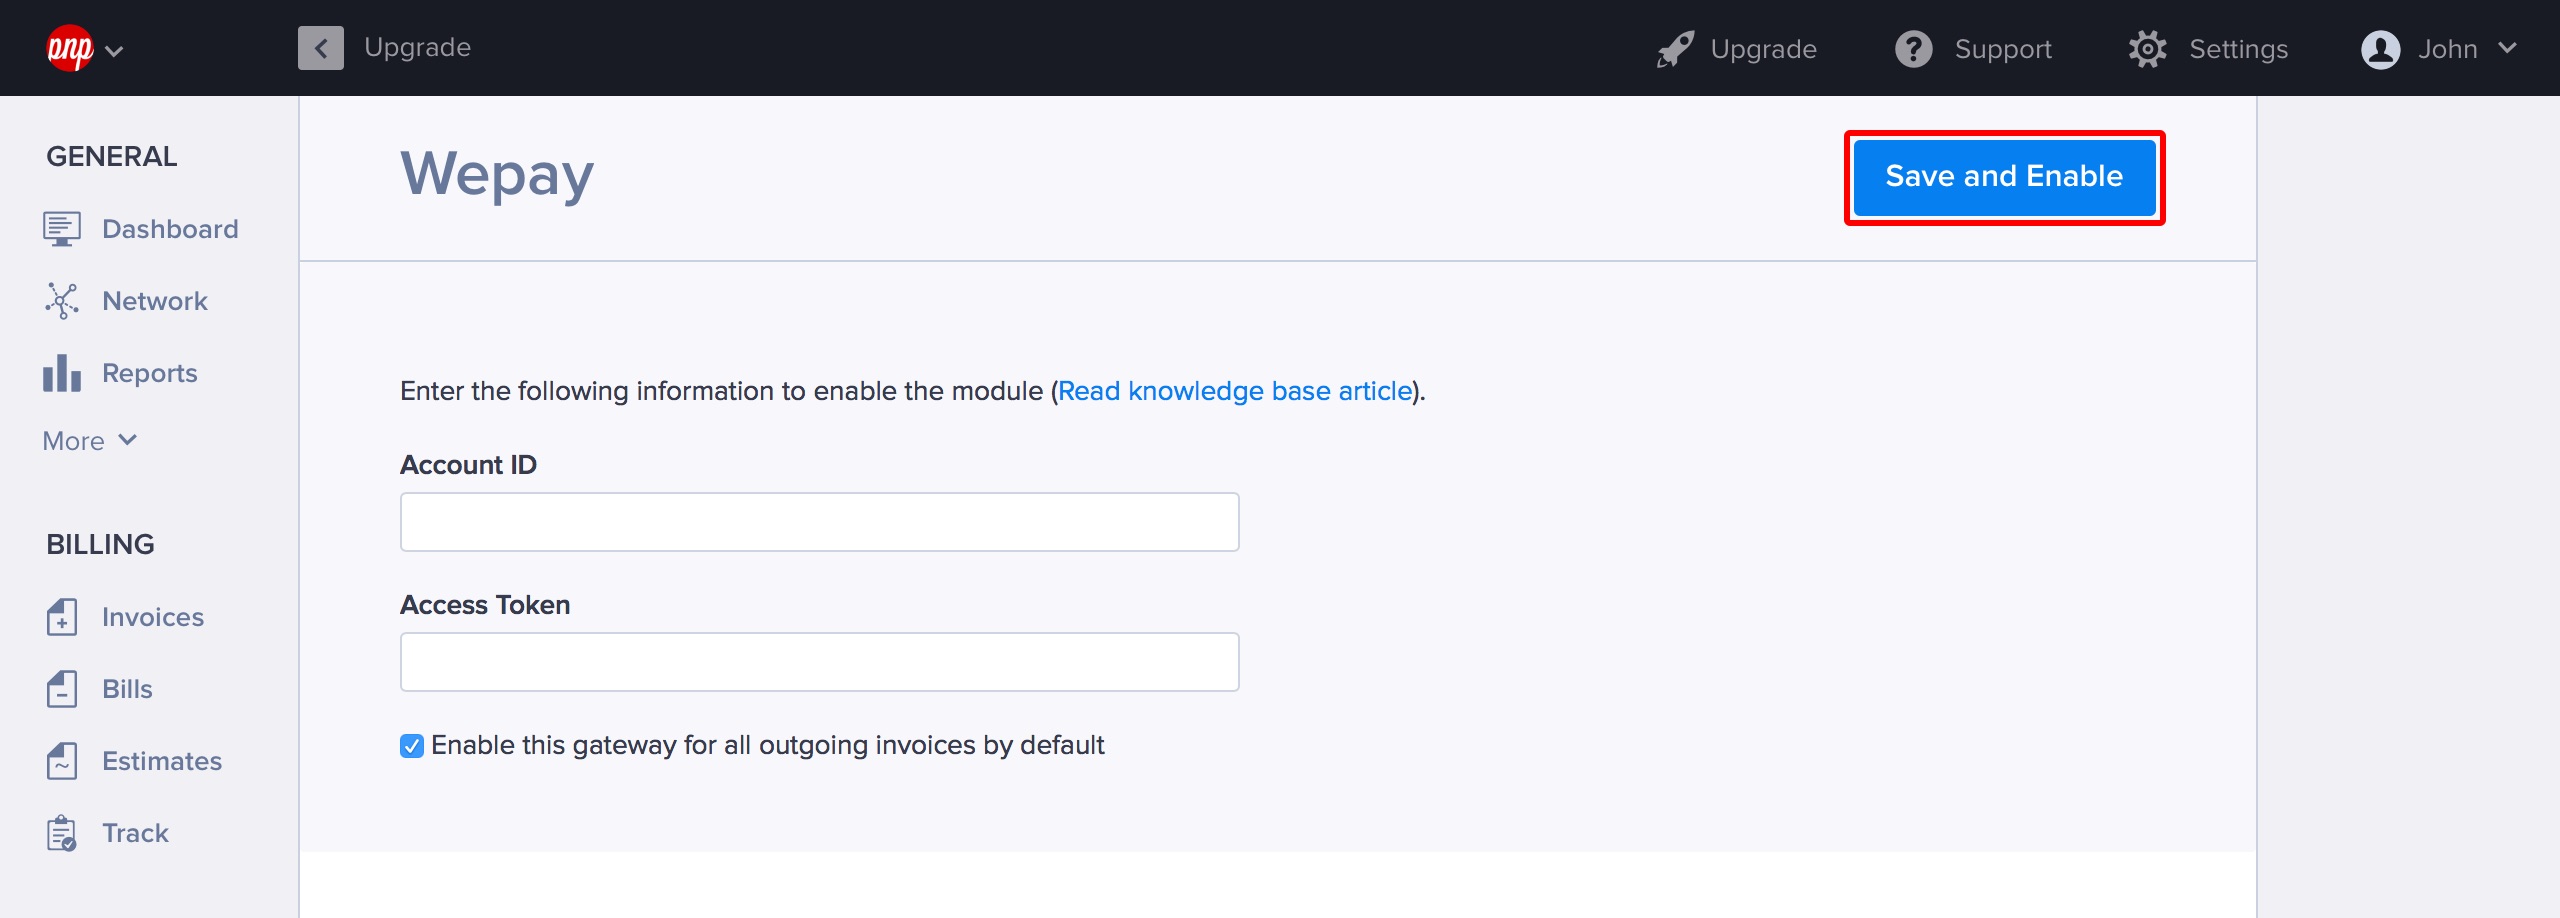Go to Reports in the sidebar
Viewport: 2560px width, 918px height.
149,373
